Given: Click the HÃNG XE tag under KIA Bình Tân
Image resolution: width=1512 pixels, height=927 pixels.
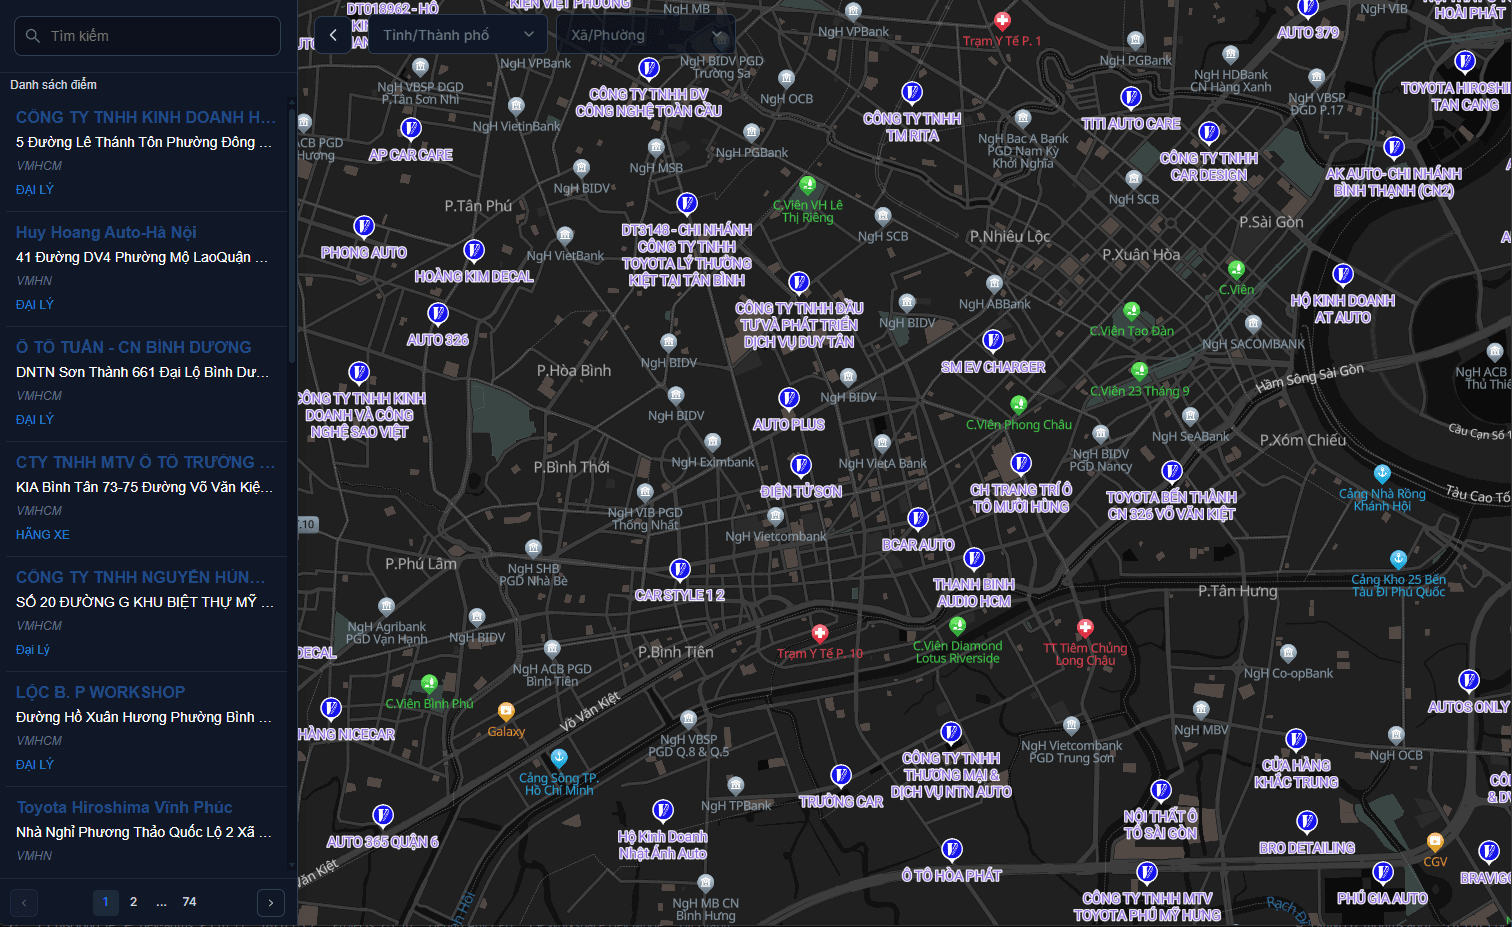Looking at the screenshot, I should (43, 535).
